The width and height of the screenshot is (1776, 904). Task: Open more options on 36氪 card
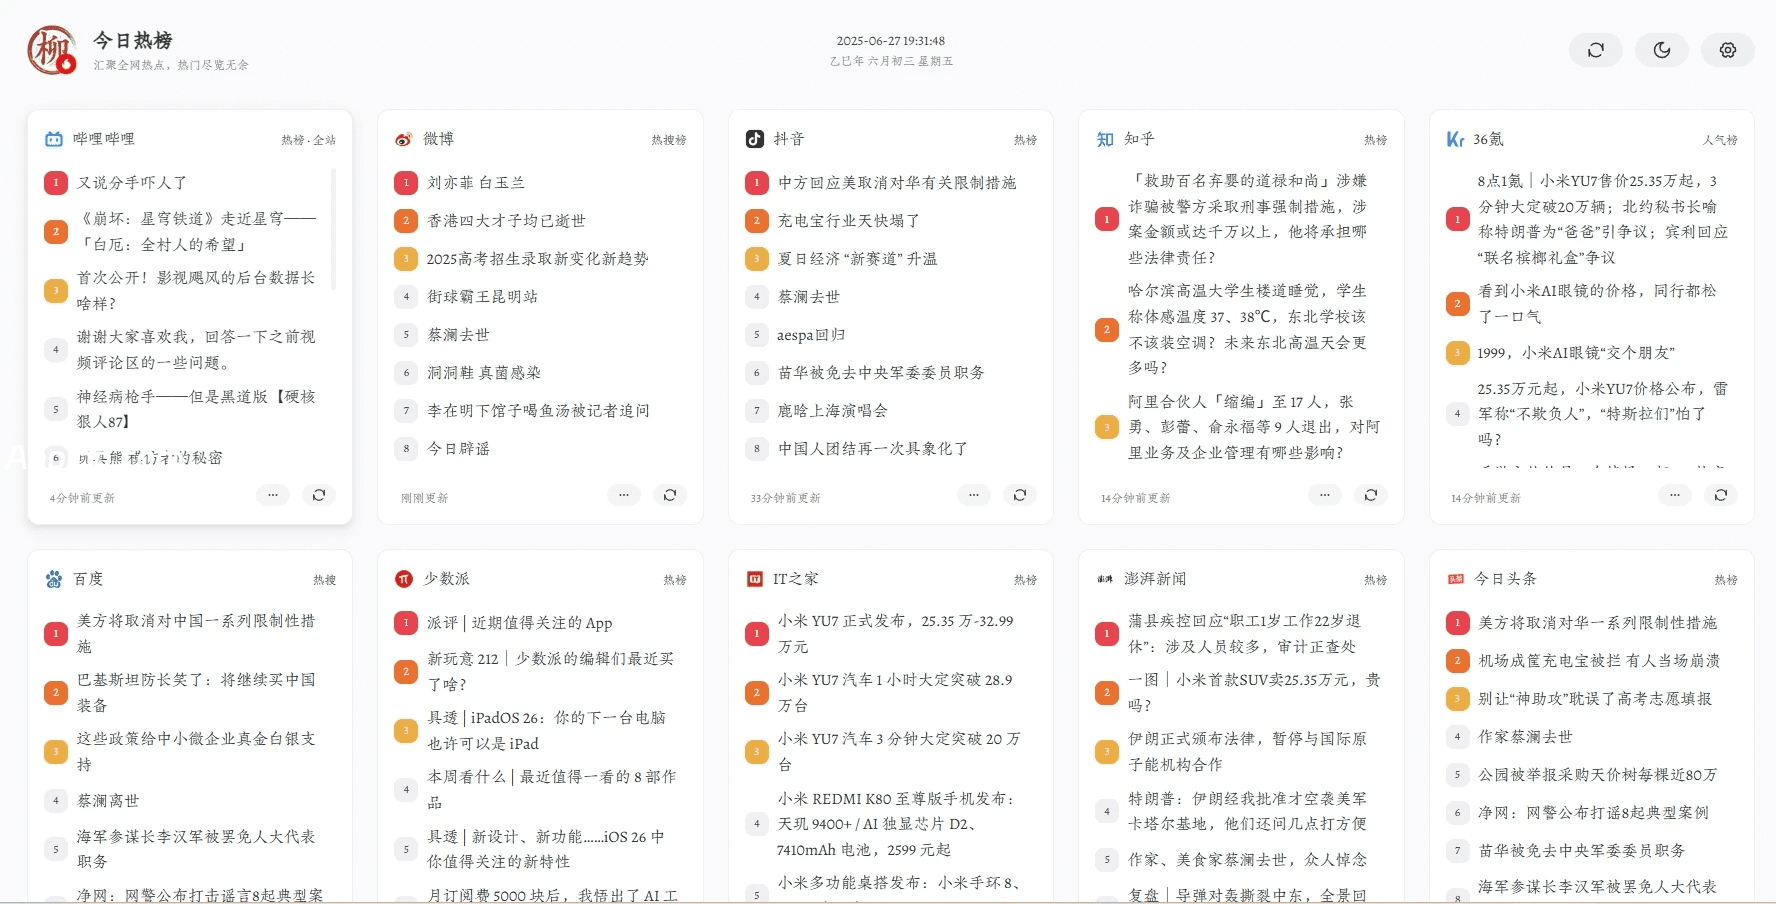(1675, 495)
